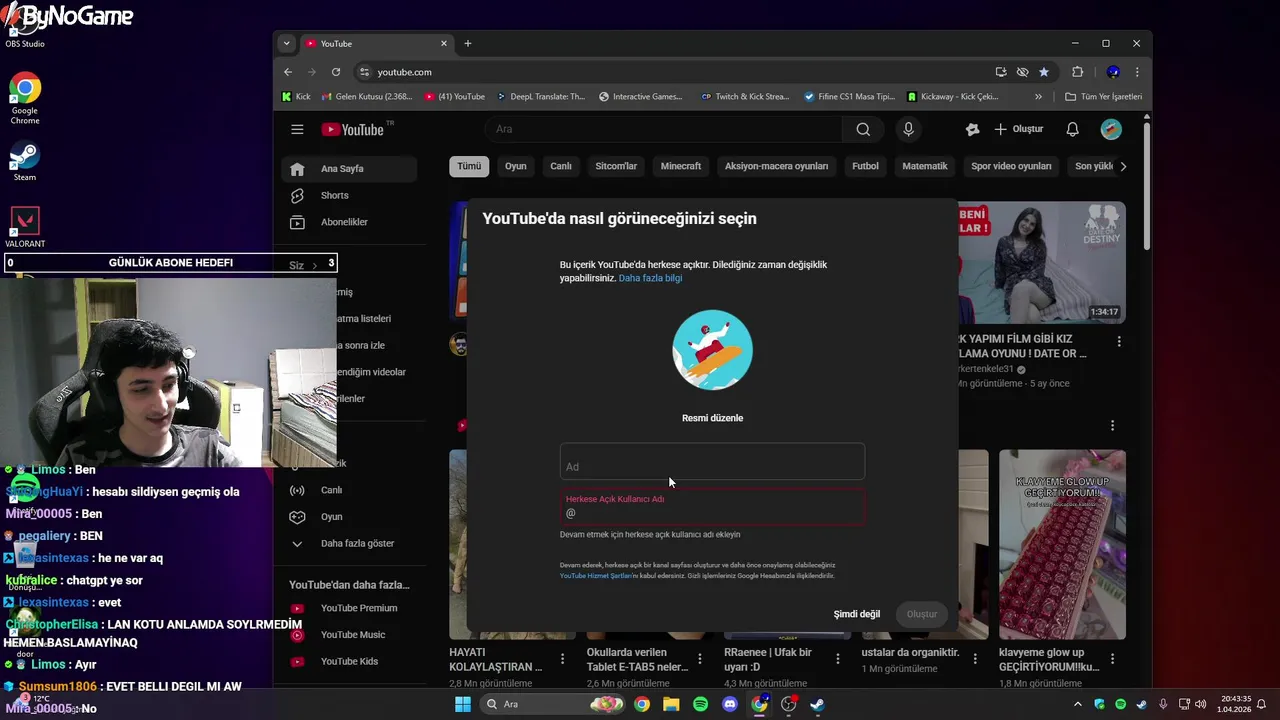Open options for the ustalar da organiktir video
Viewport: 1280px width, 720px height.
(975, 659)
